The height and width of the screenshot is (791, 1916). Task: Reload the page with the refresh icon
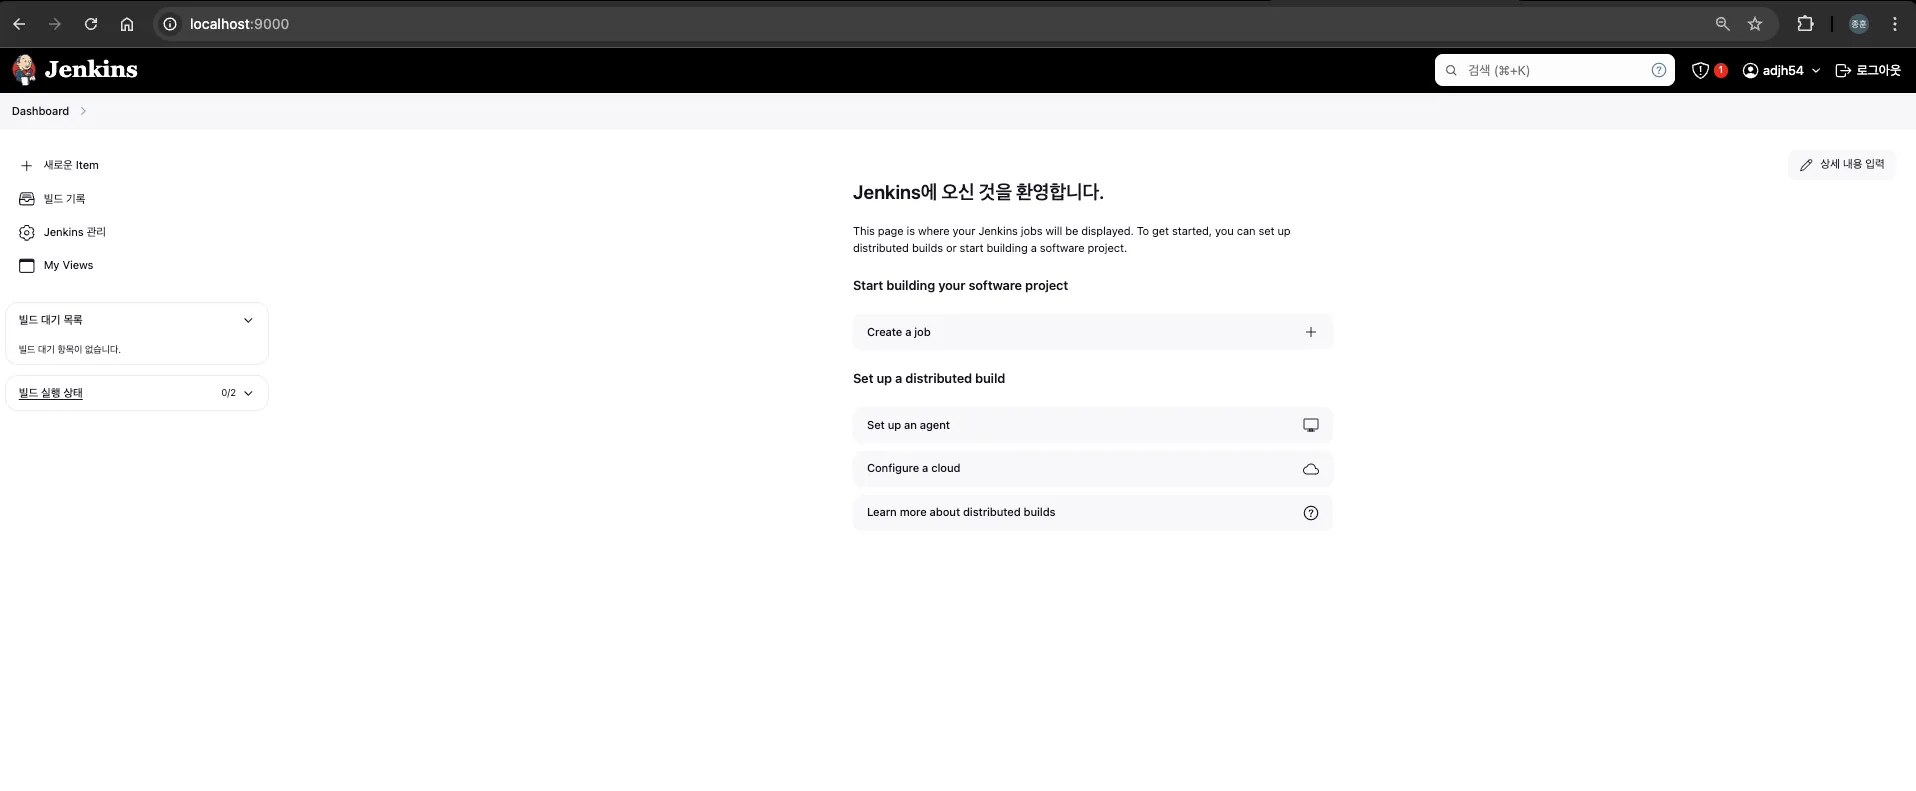click(x=91, y=24)
